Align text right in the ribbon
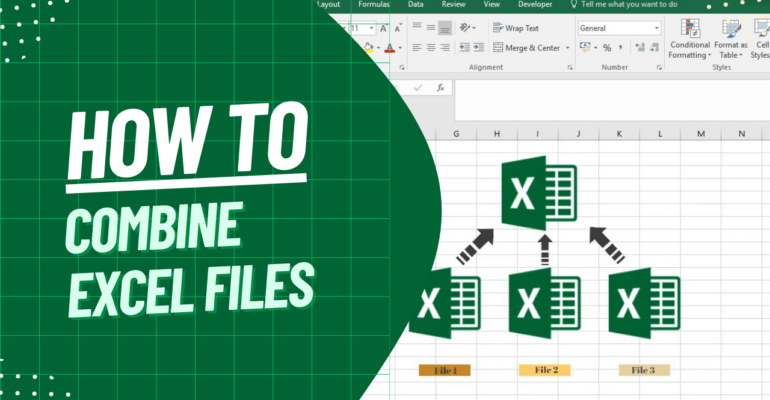 [445, 48]
